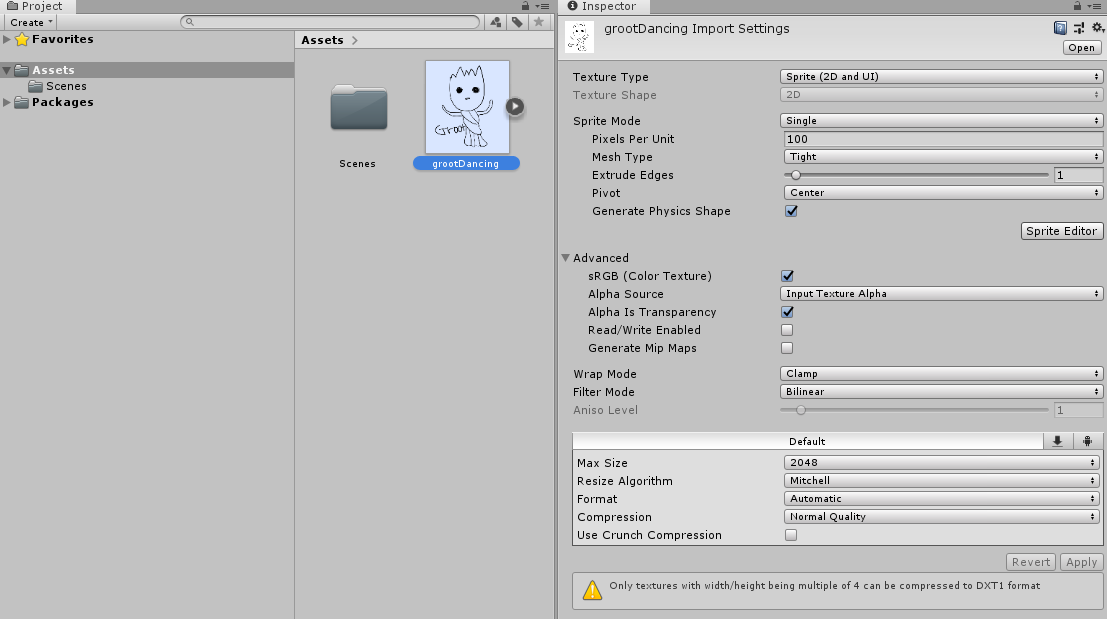Open the Inspector panel options menu
Viewport: 1107px width, 619px height.
pos(1095,6)
